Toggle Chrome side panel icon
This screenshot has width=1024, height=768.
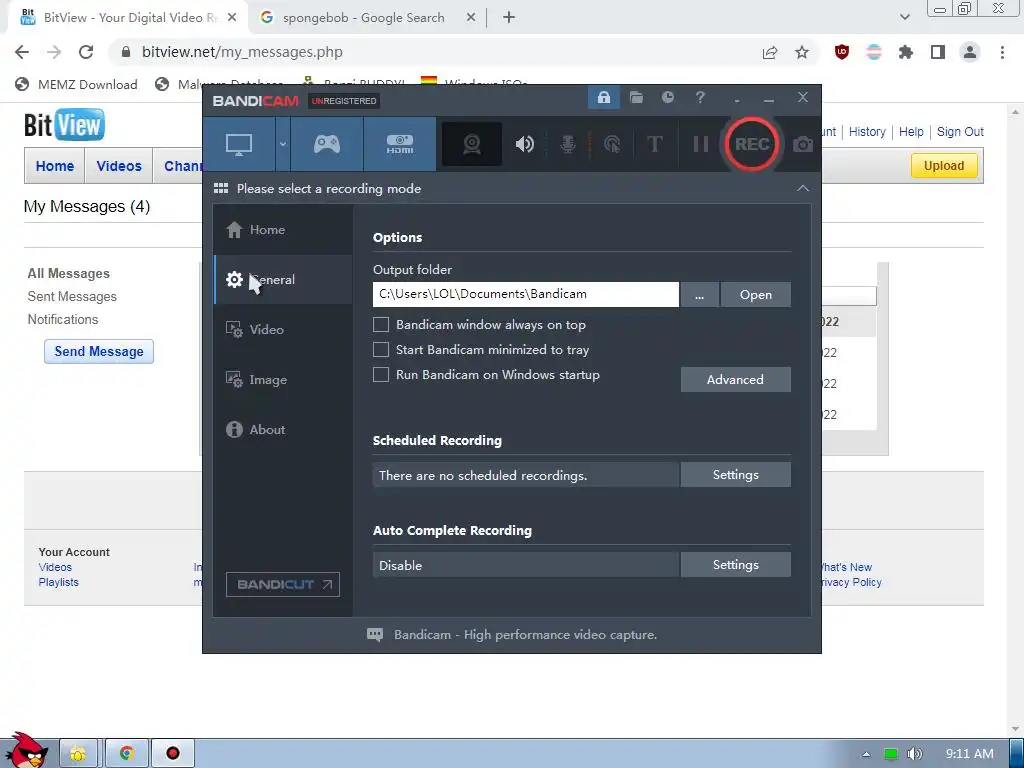click(x=938, y=52)
